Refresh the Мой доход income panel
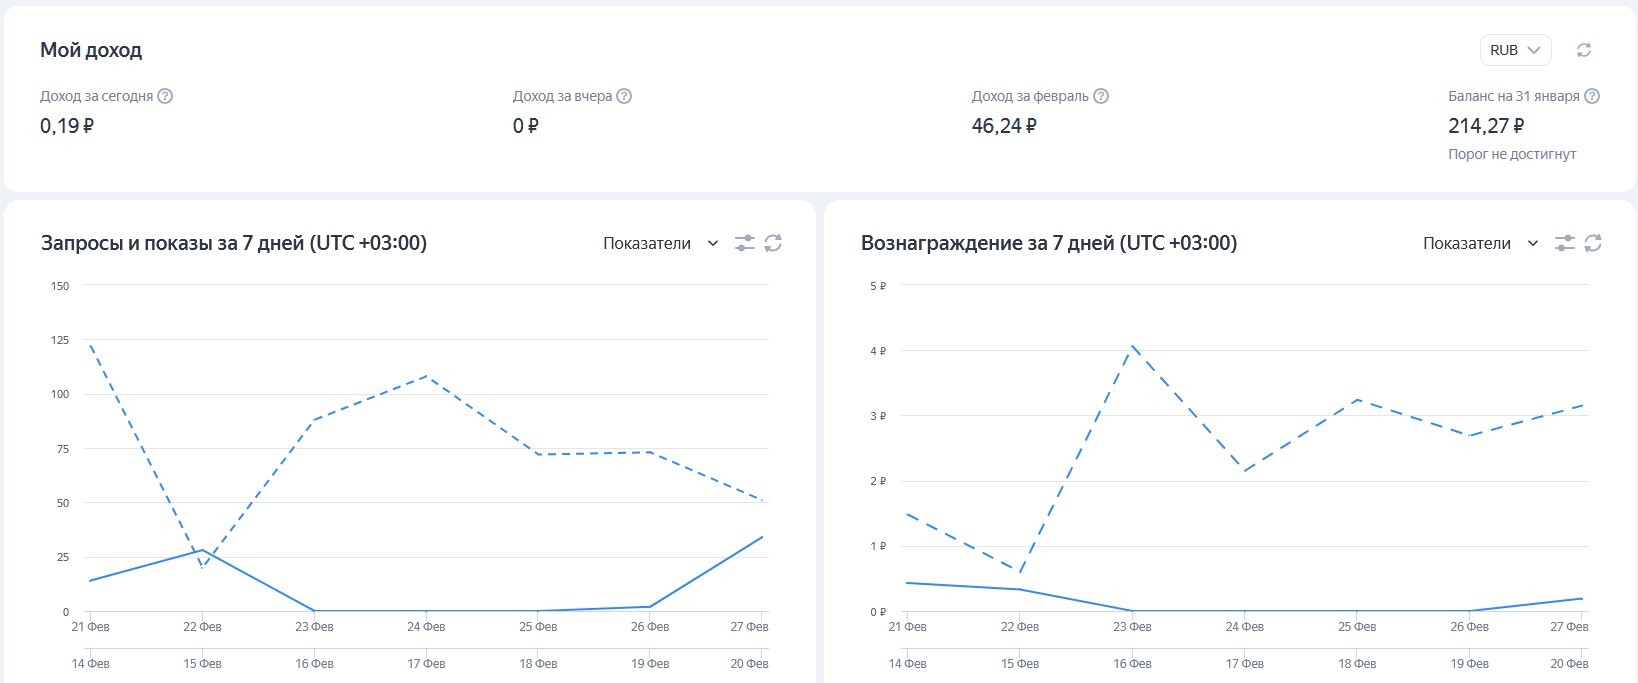Screen dimensions: 1638x683 (x=1584, y=50)
